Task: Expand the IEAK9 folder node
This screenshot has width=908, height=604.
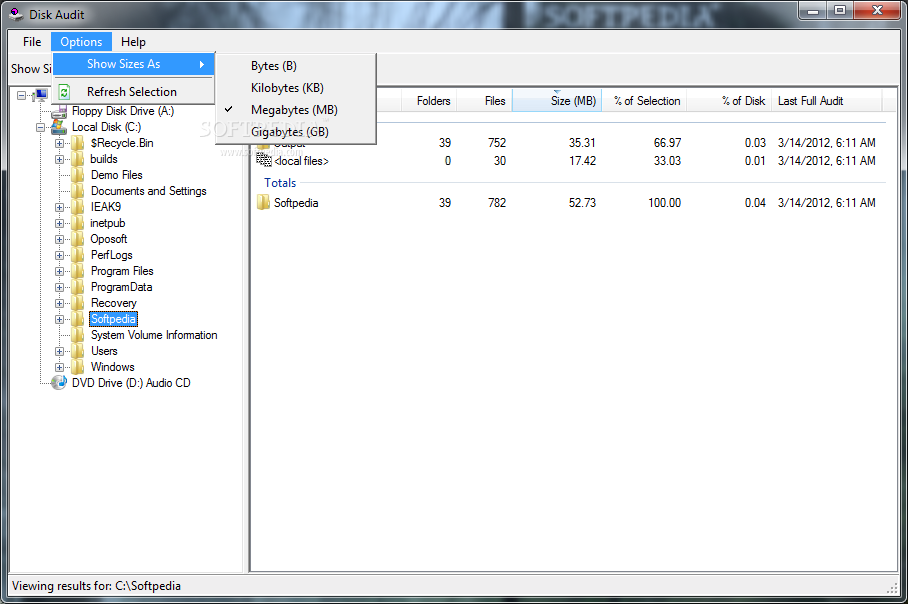Action: (x=59, y=207)
